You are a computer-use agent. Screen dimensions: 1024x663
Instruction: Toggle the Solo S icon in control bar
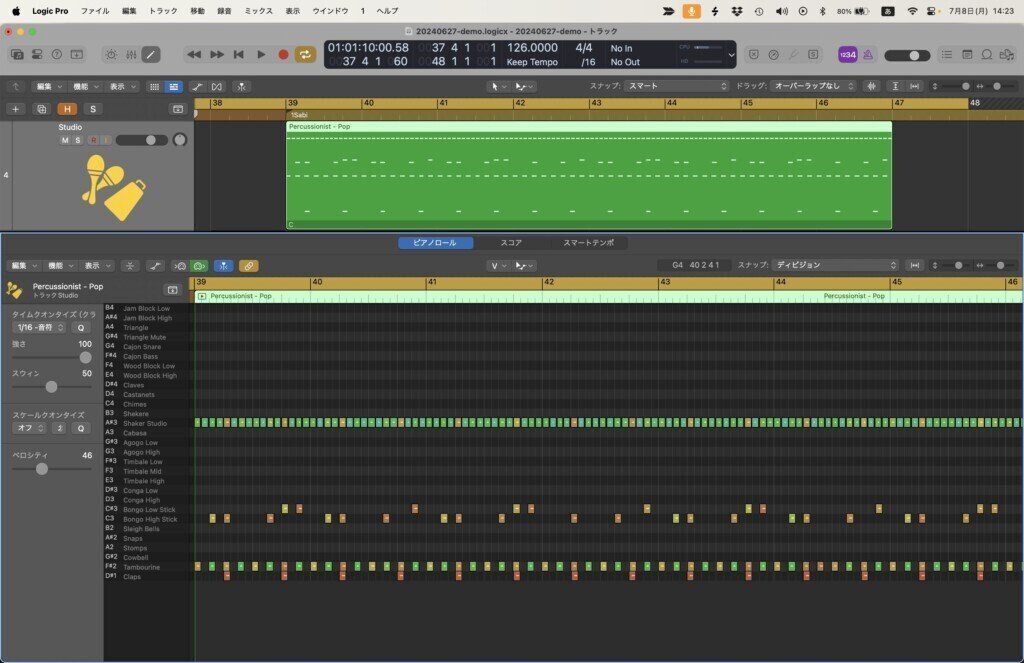813,55
